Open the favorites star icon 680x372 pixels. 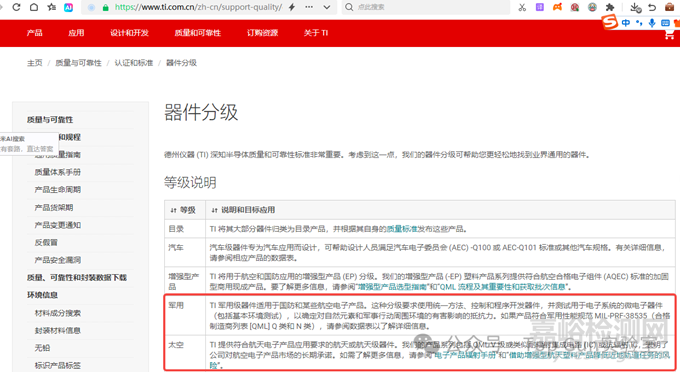click(x=51, y=7)
